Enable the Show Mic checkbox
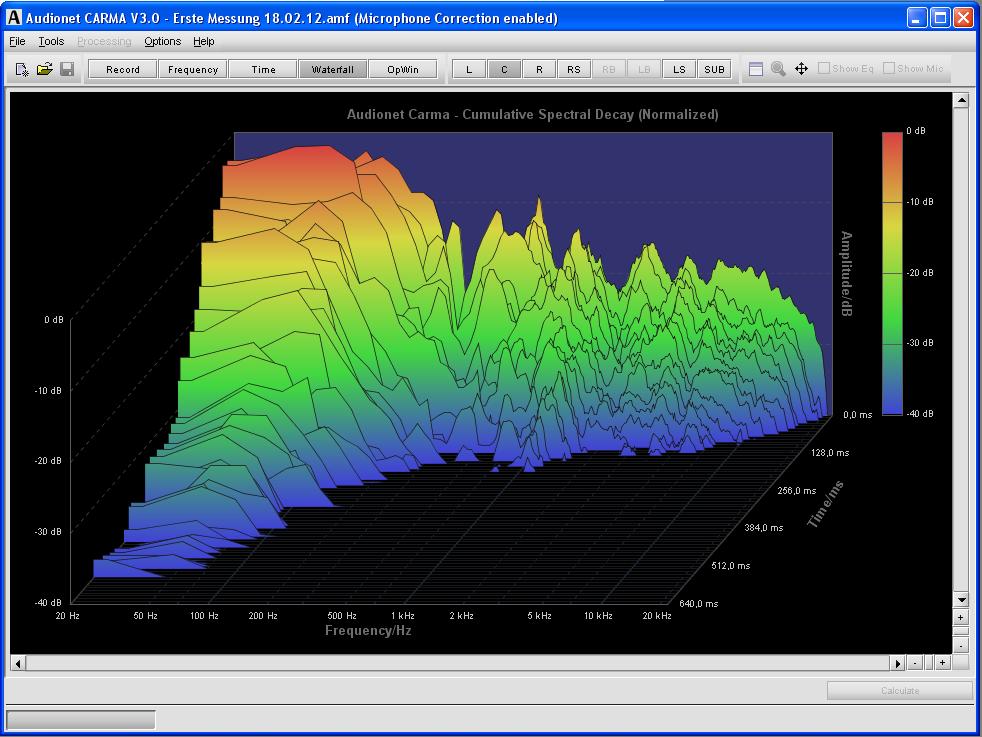The width and height of the screenshot is (982, 737). pyautogui.click(x=889, y=68)
